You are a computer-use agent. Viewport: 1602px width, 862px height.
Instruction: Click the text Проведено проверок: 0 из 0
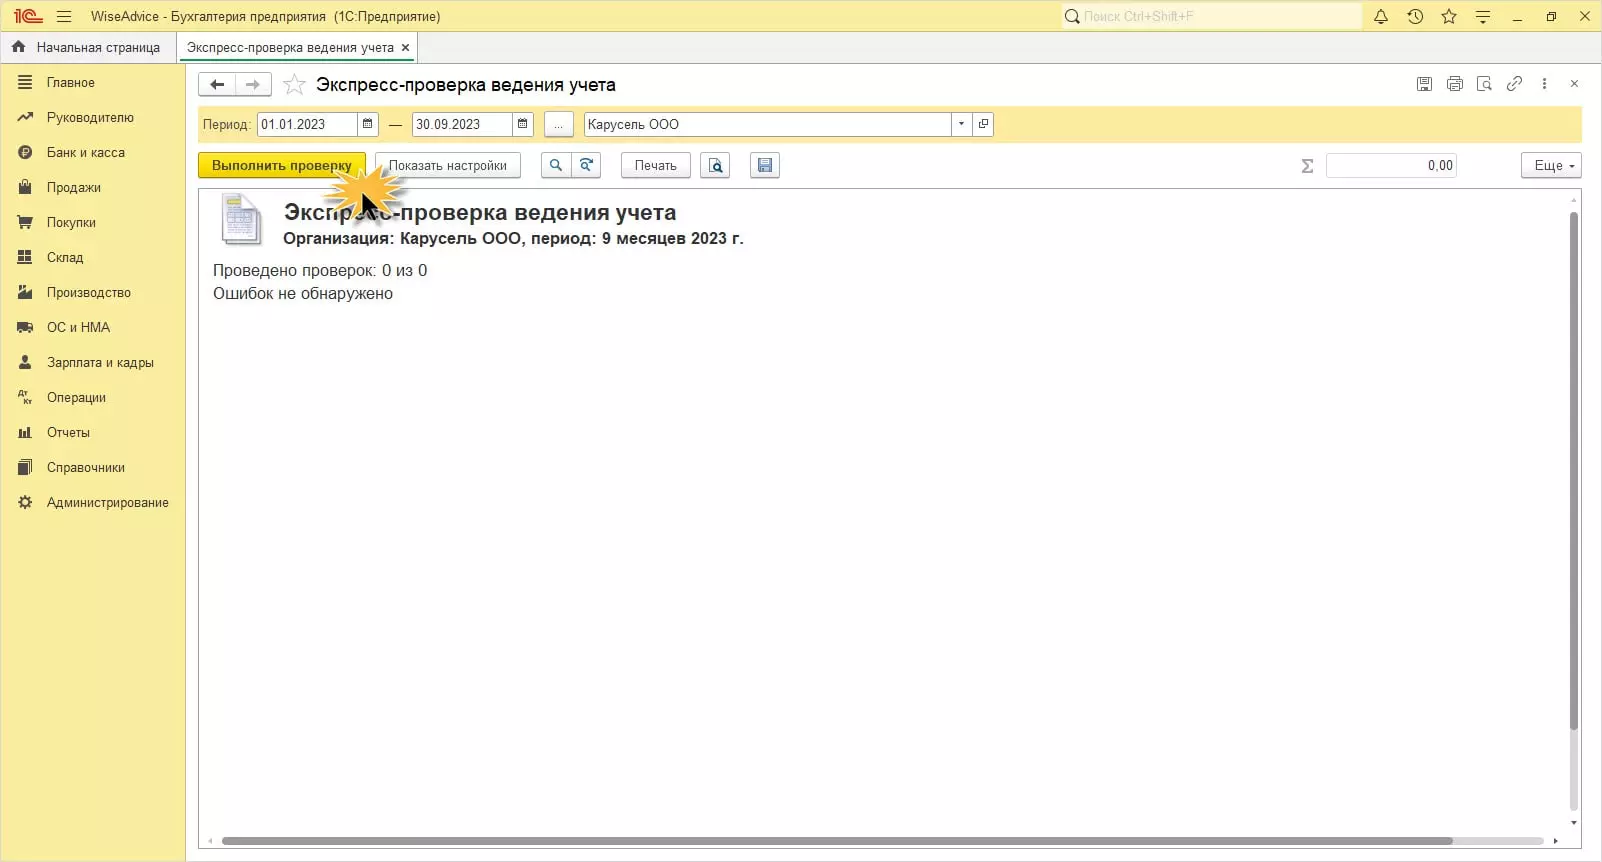[320, 271]
